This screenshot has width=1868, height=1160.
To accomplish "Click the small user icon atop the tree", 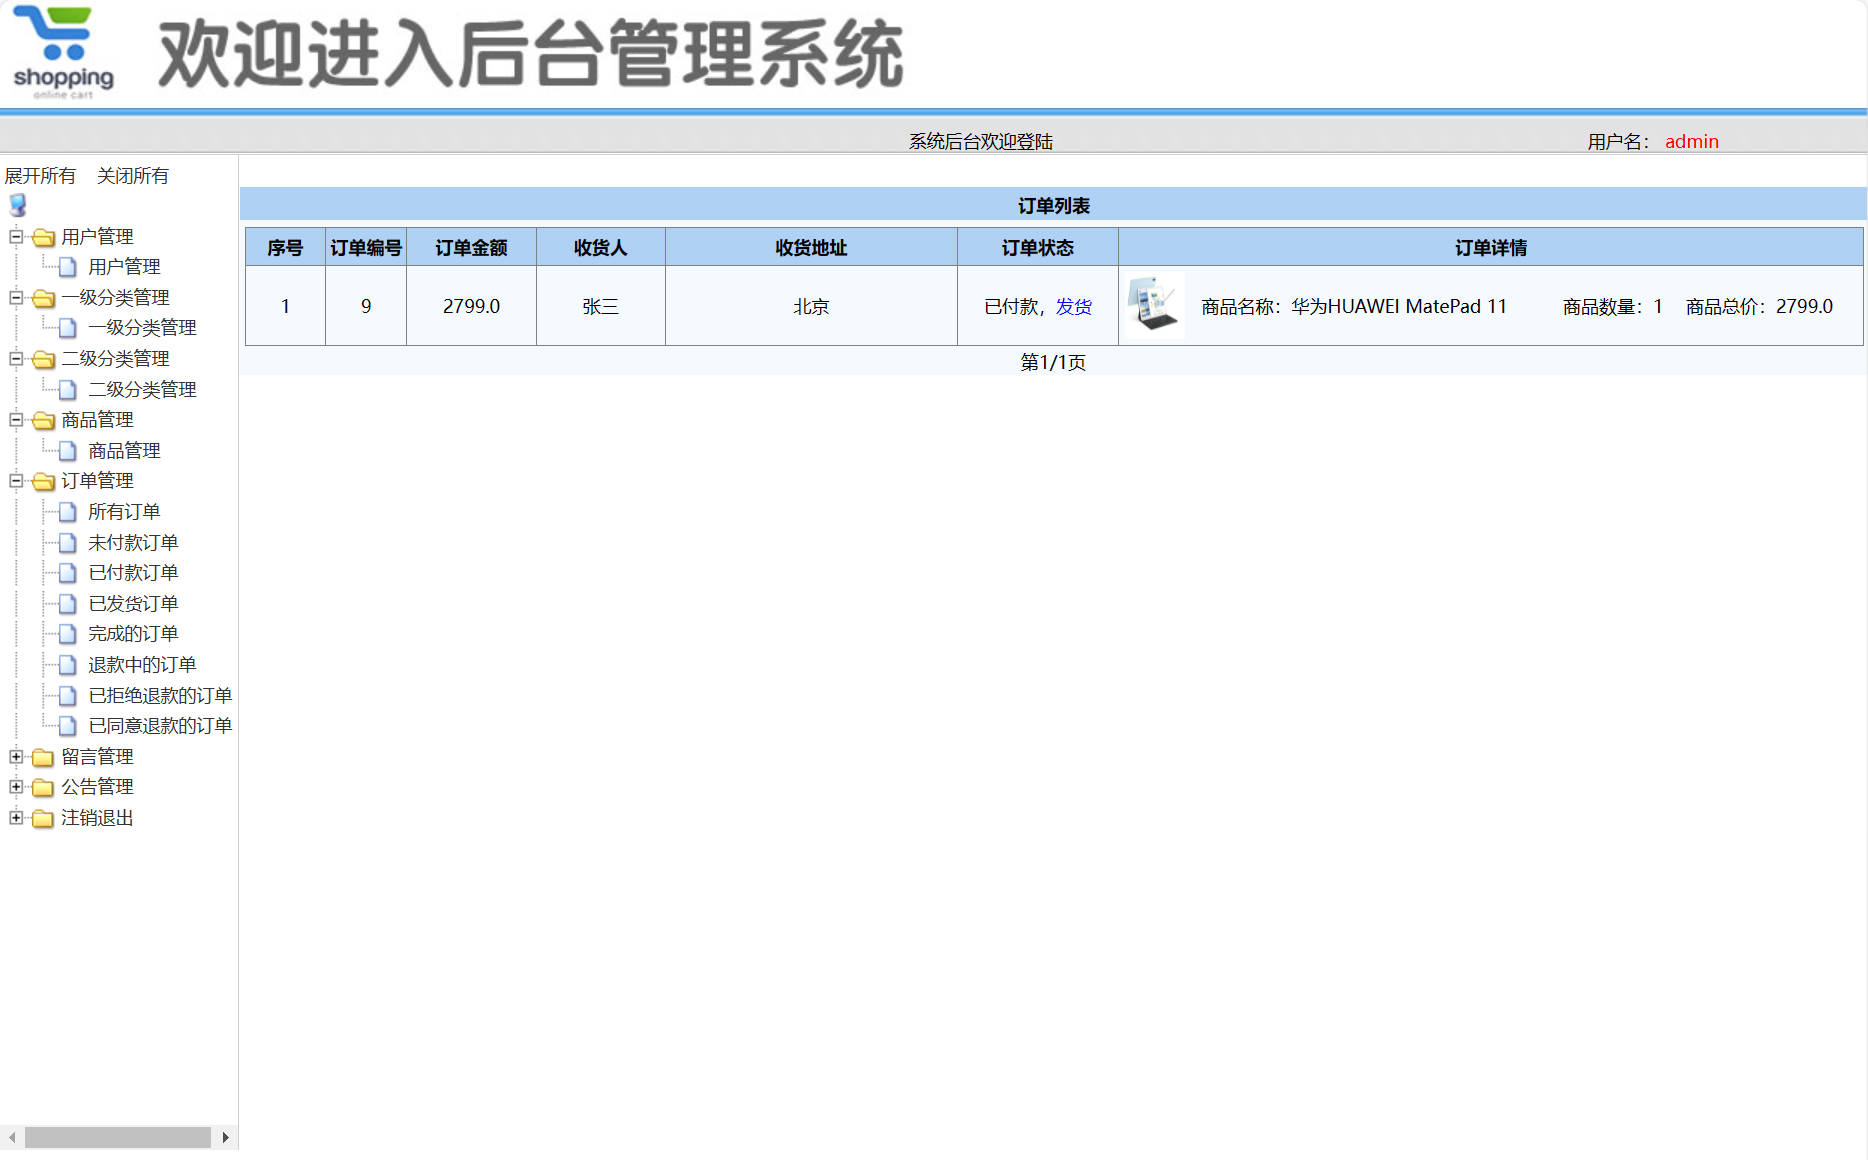I will pyautogui.click(x=17, y=205).
